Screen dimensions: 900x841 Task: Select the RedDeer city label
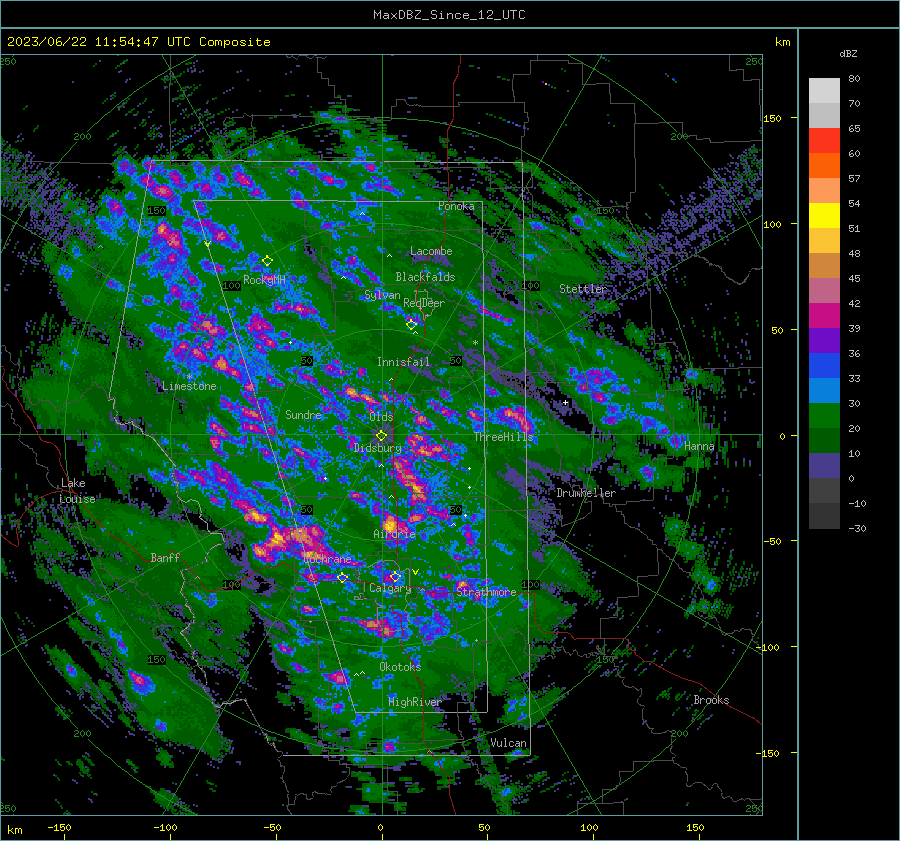424,303
